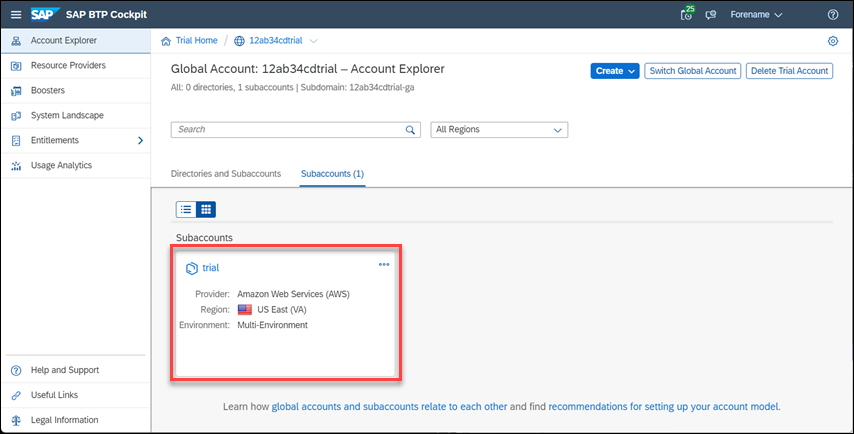854x434 pixels.
Task: Open 12ab34cdtrial breadcrumb link
Action: click(x=276, y=41)
